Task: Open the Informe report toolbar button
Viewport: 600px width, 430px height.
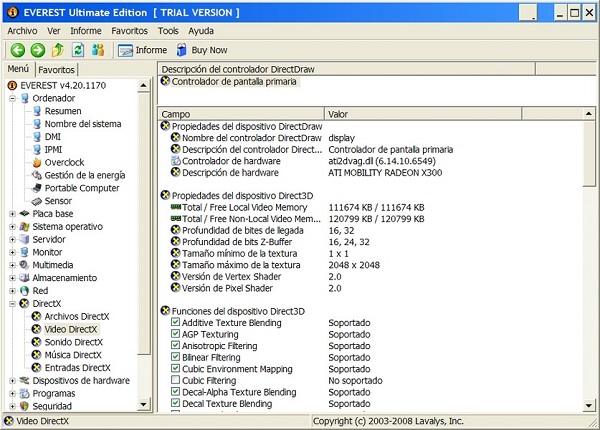Action: [x=142, y=50]
